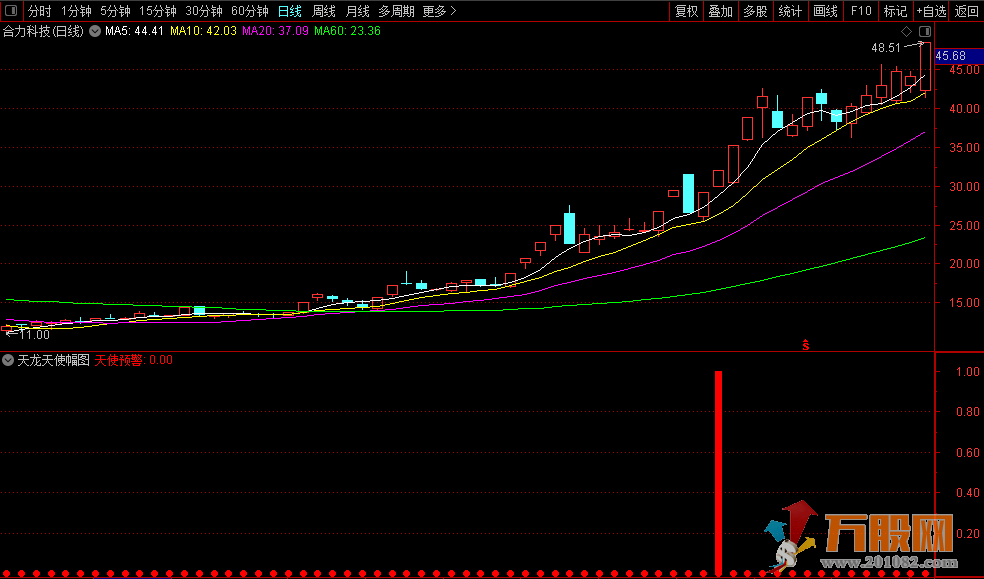Click the 48.51 high price label
Viewport: 984px width, 579px height.
[x=885, y=48]
